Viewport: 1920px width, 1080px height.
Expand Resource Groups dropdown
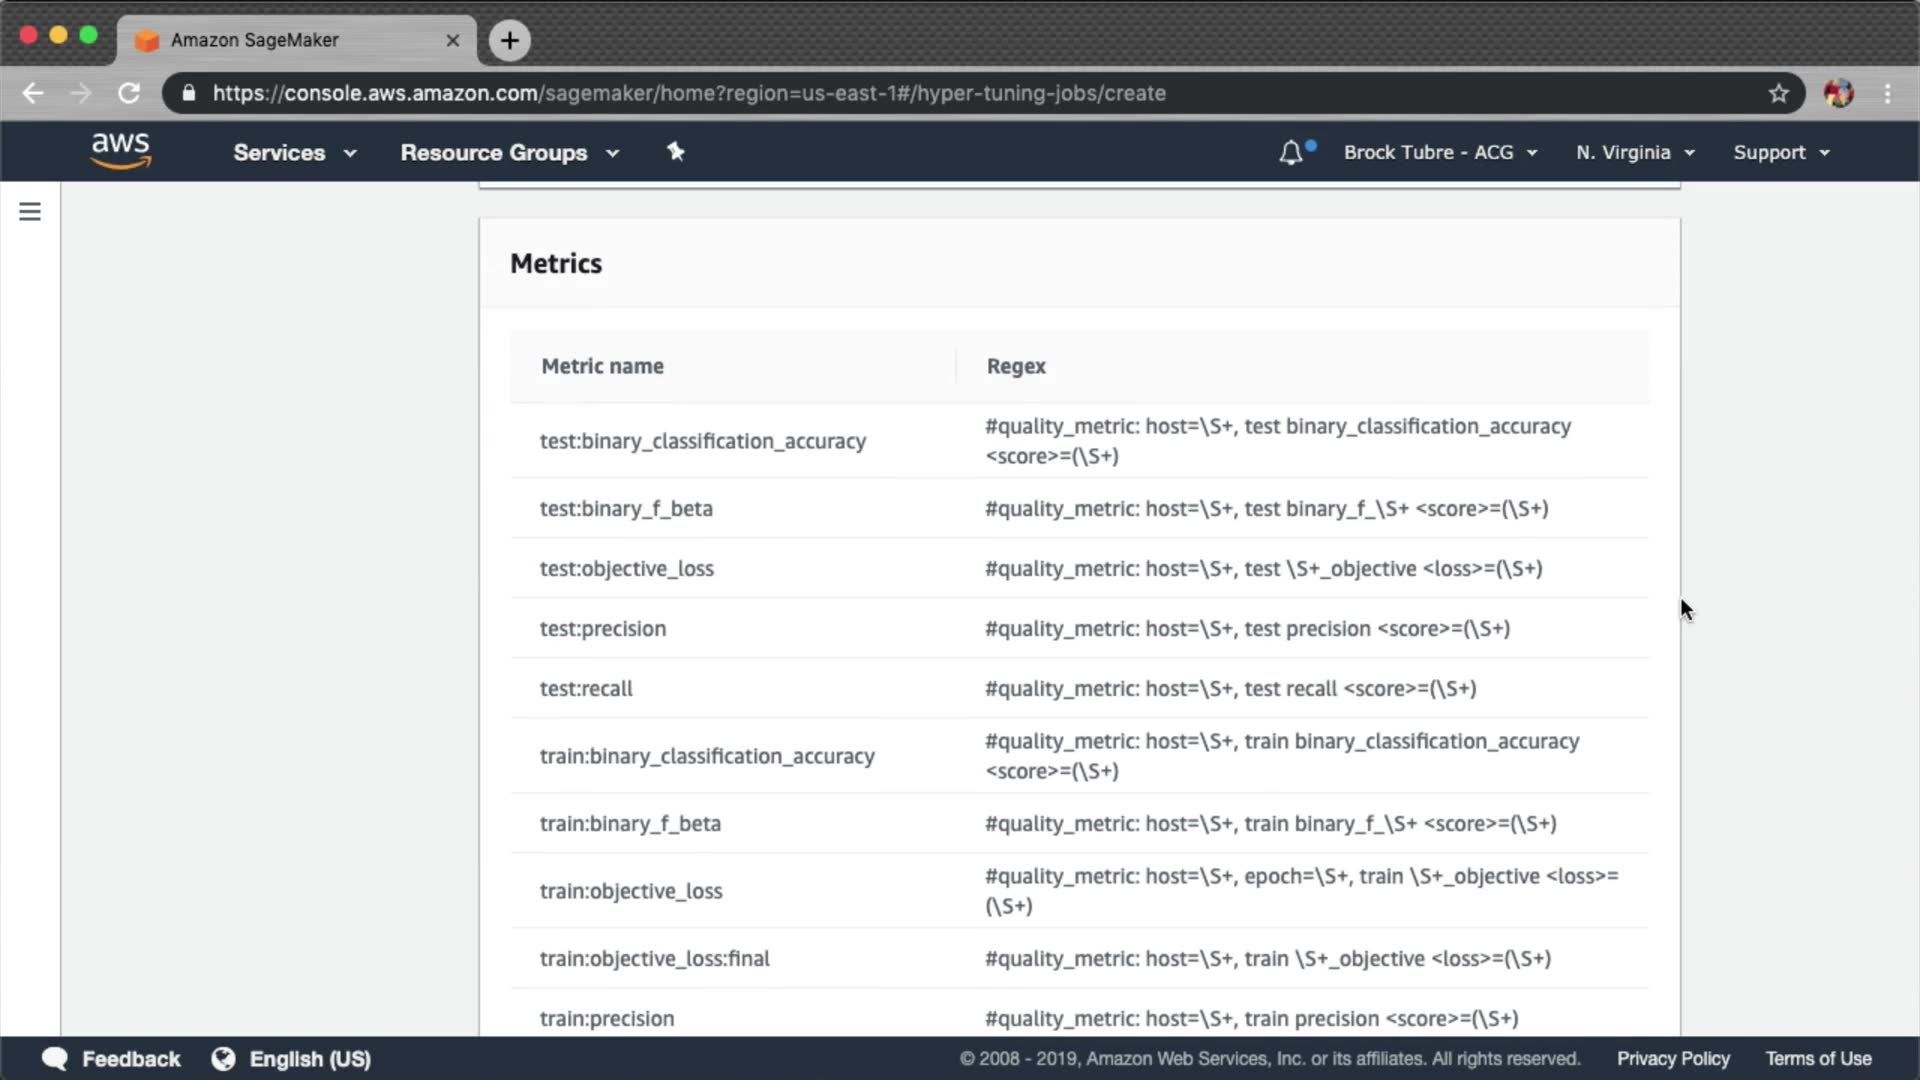509,153
